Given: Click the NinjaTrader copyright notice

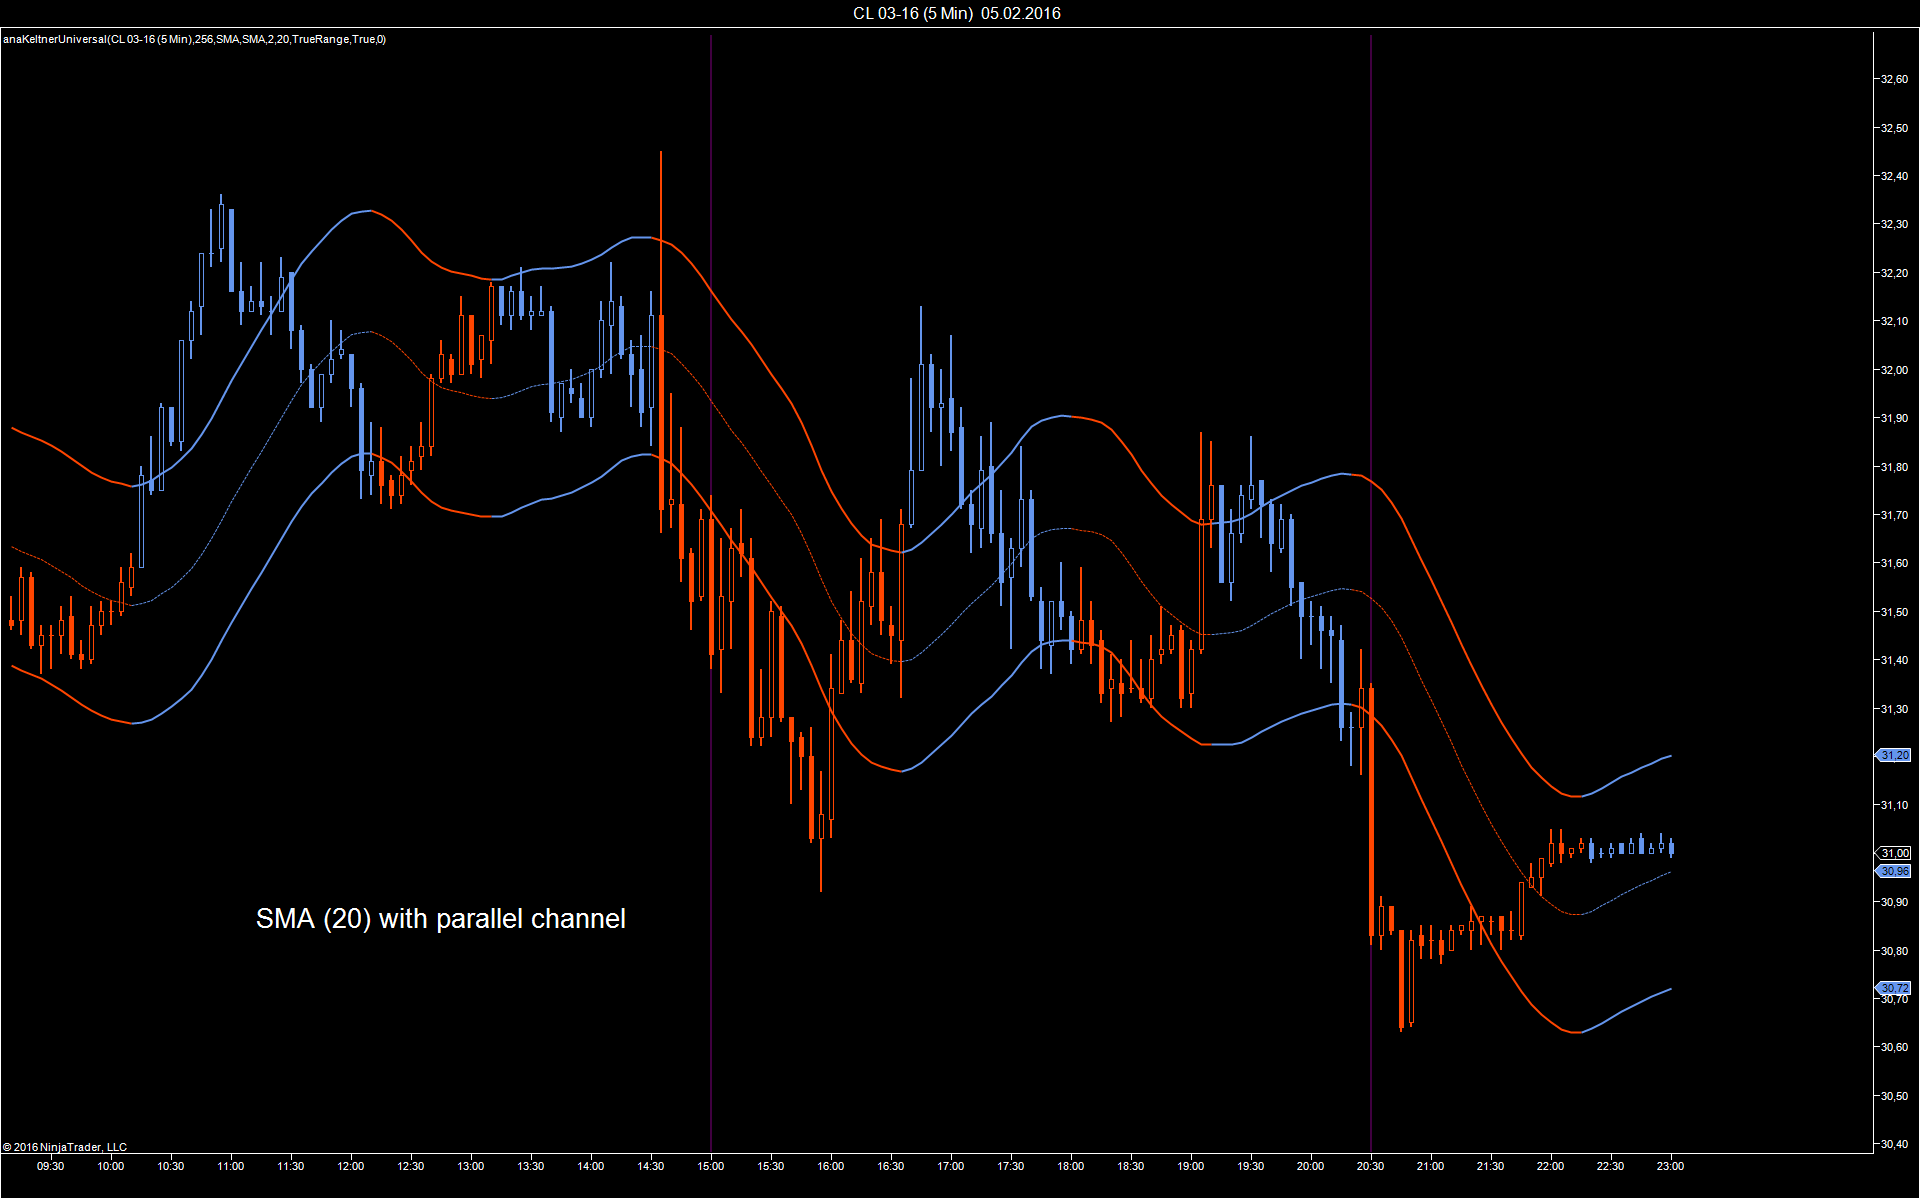Looking at the screenshot, I should [x=65, y=1147].
